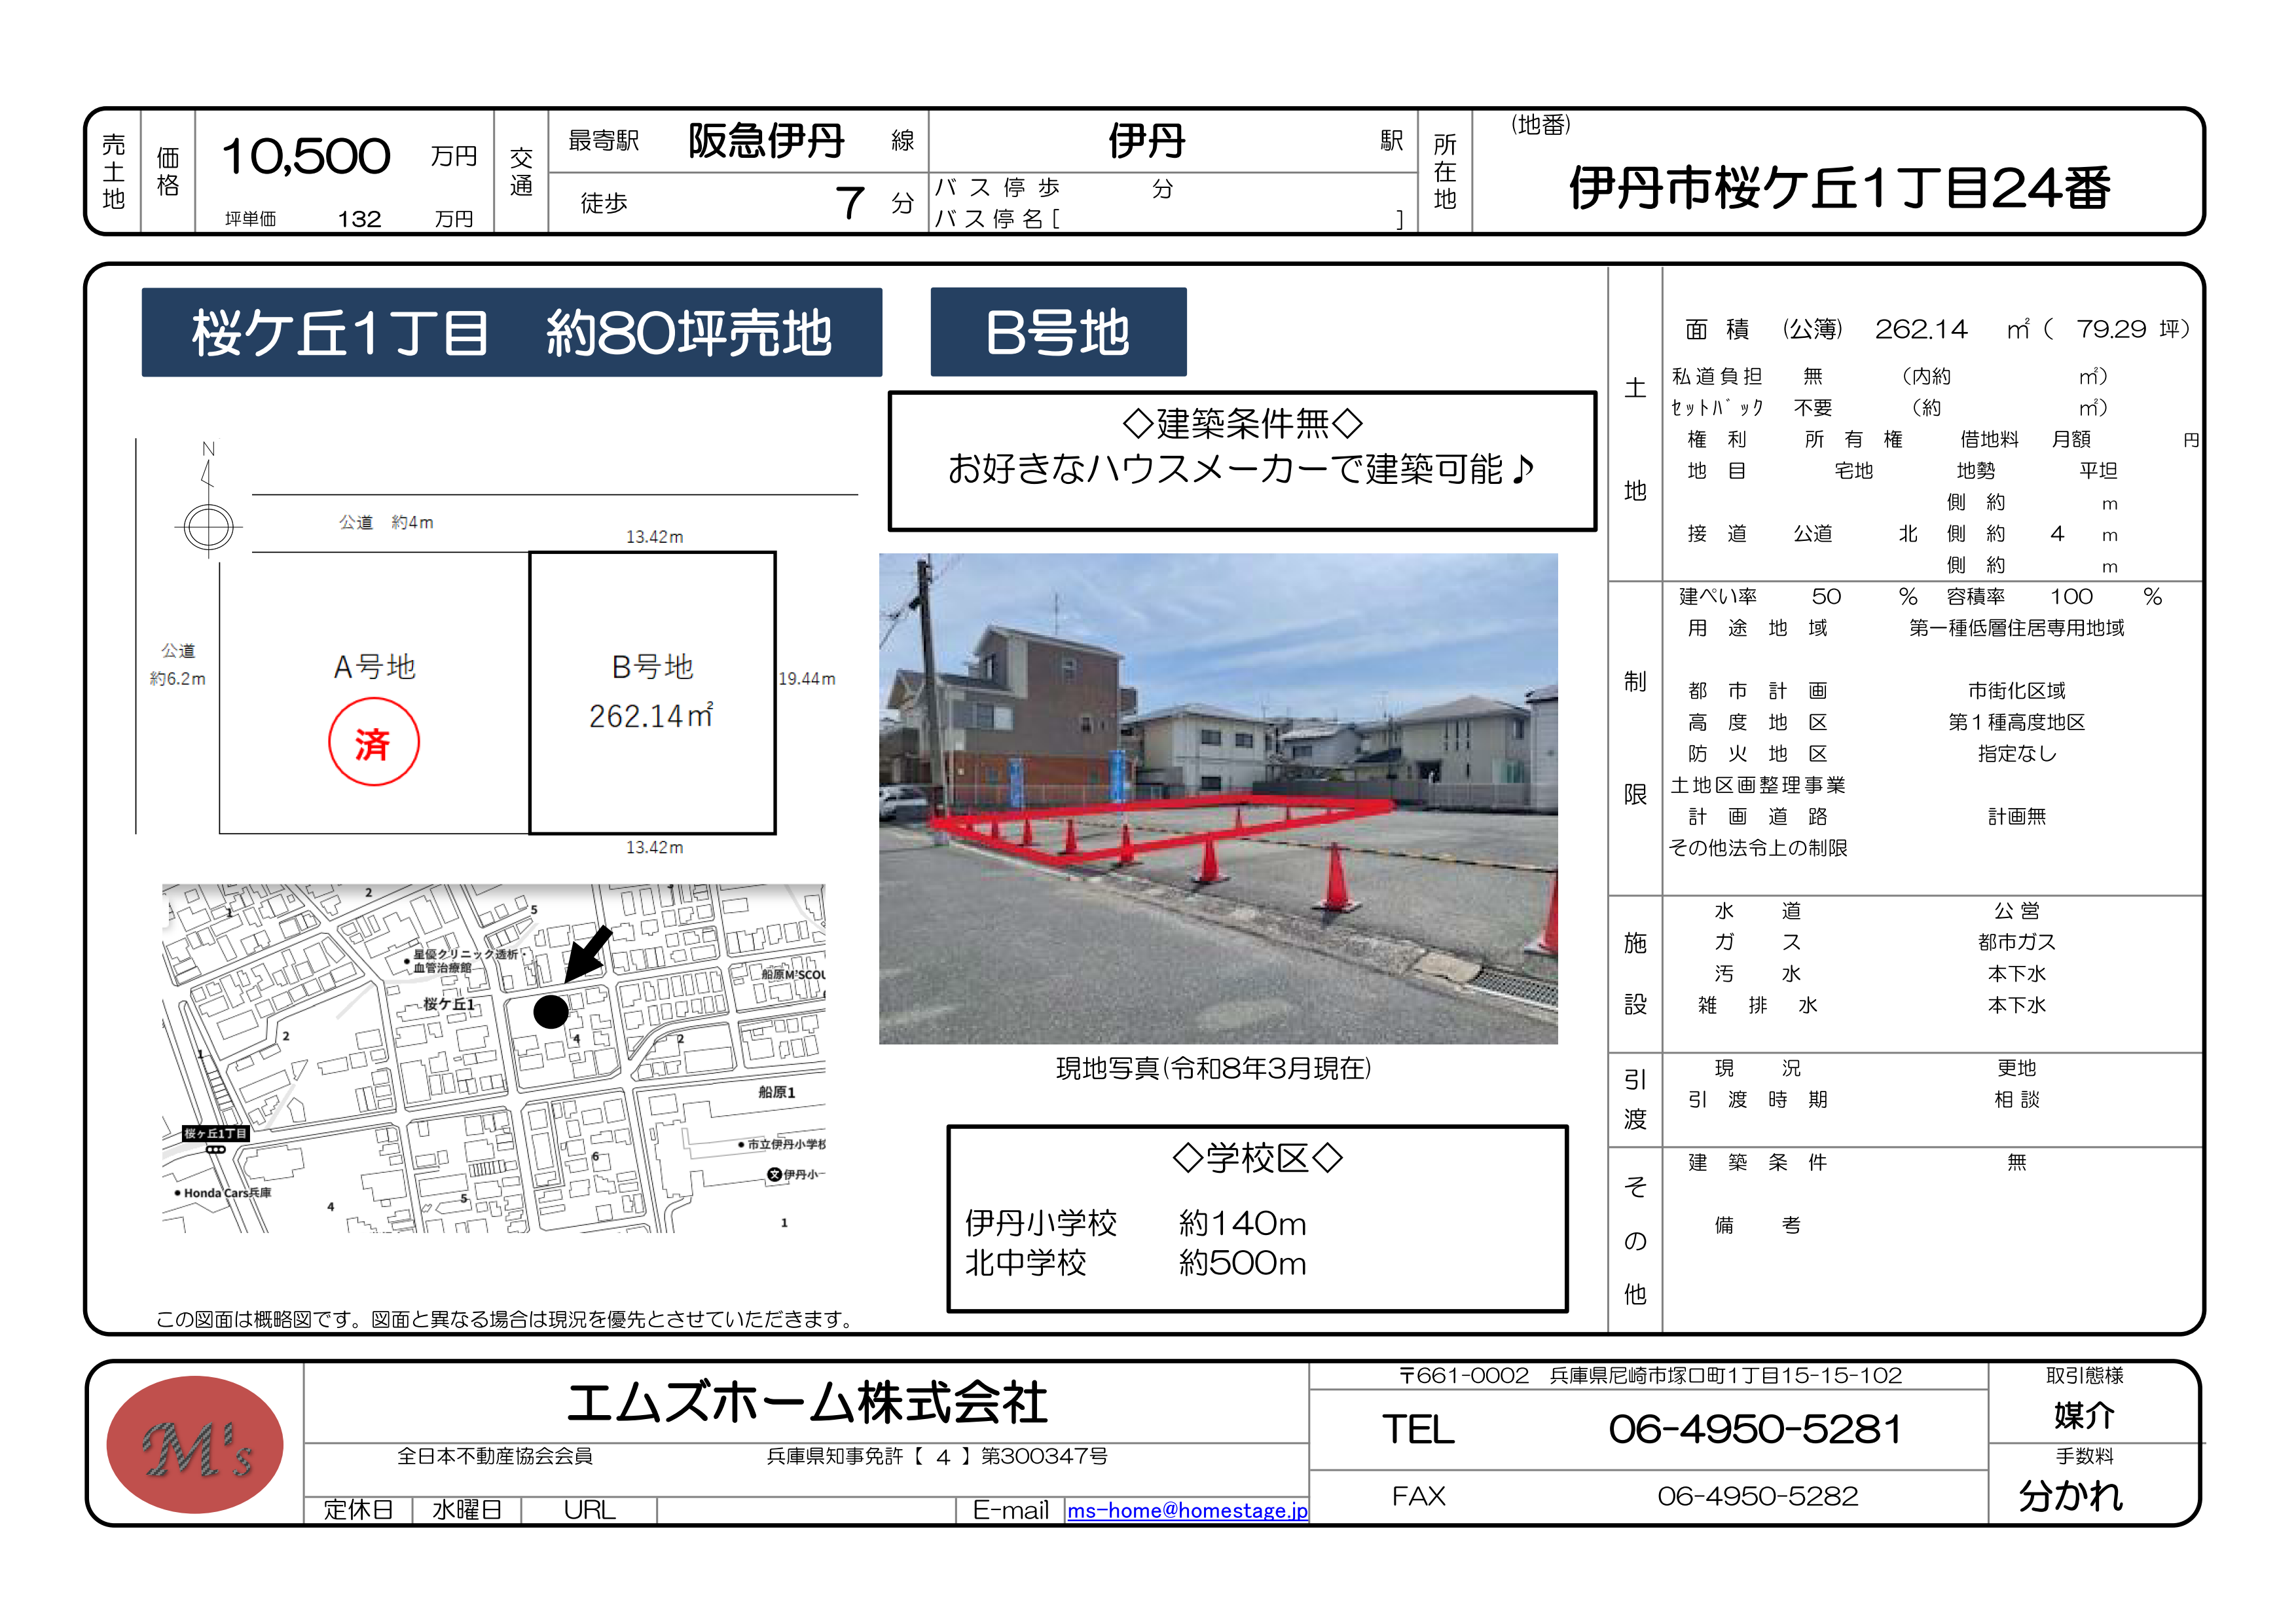Click the M's company logo
This screenshot has width=2296, height=1624.
click(195, 1444)
